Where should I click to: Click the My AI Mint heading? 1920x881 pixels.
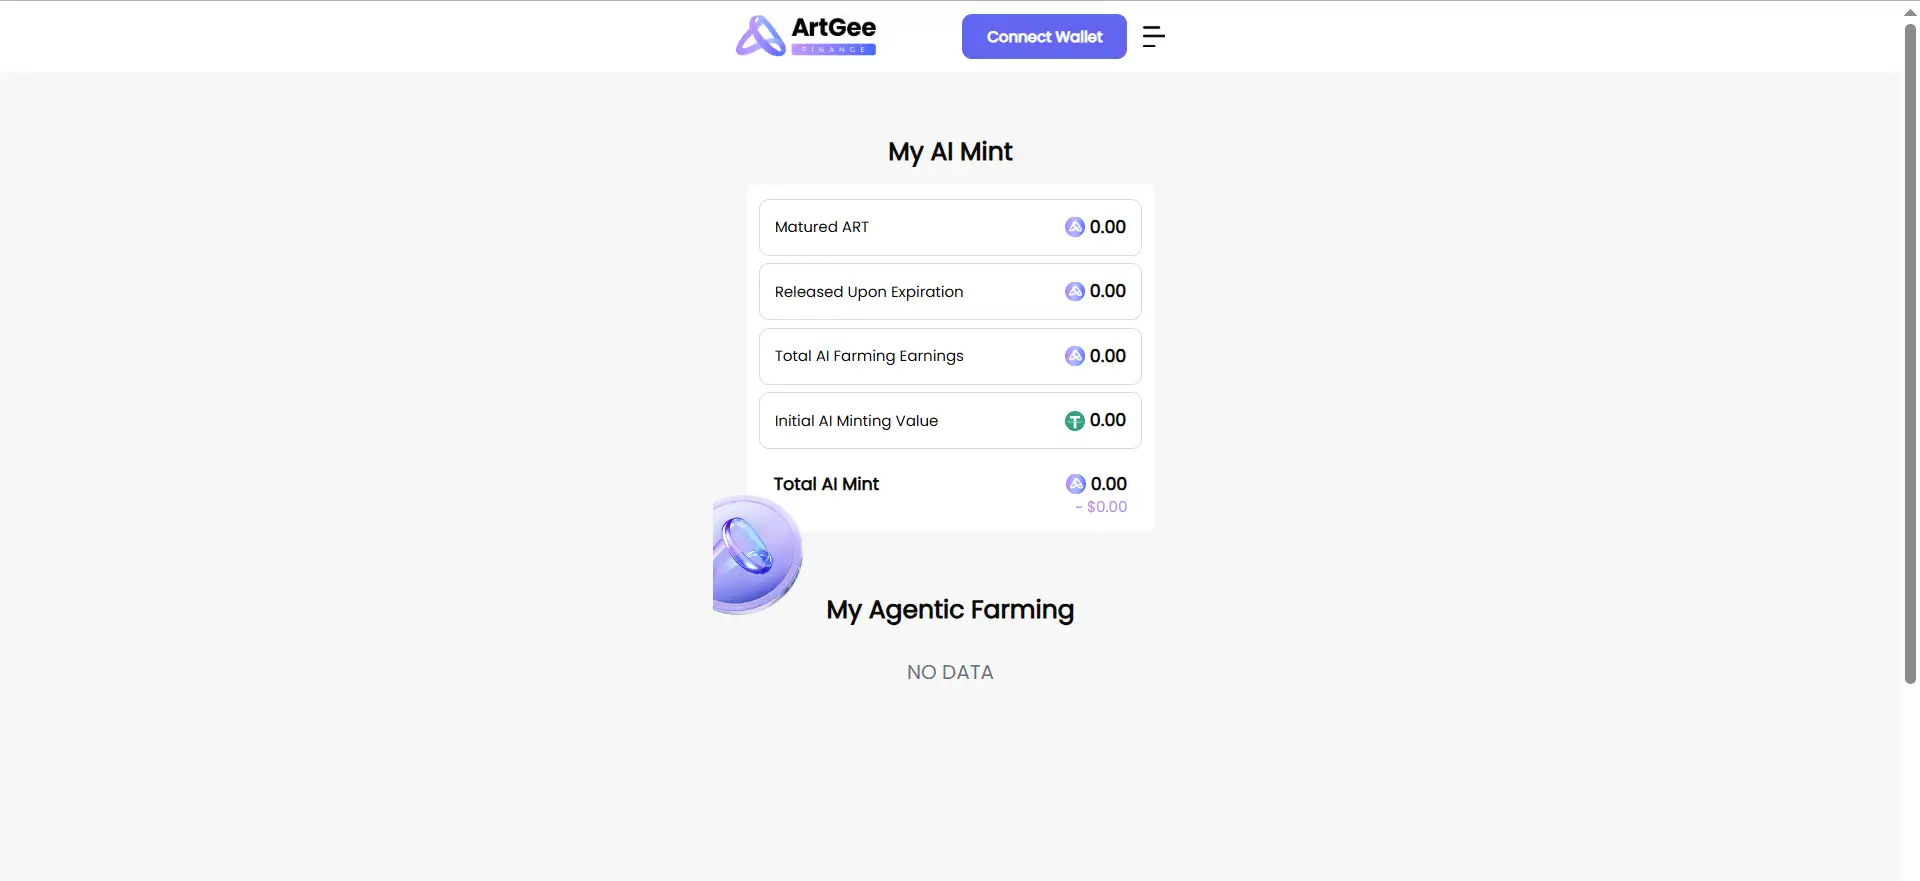[x=950, y=152]
